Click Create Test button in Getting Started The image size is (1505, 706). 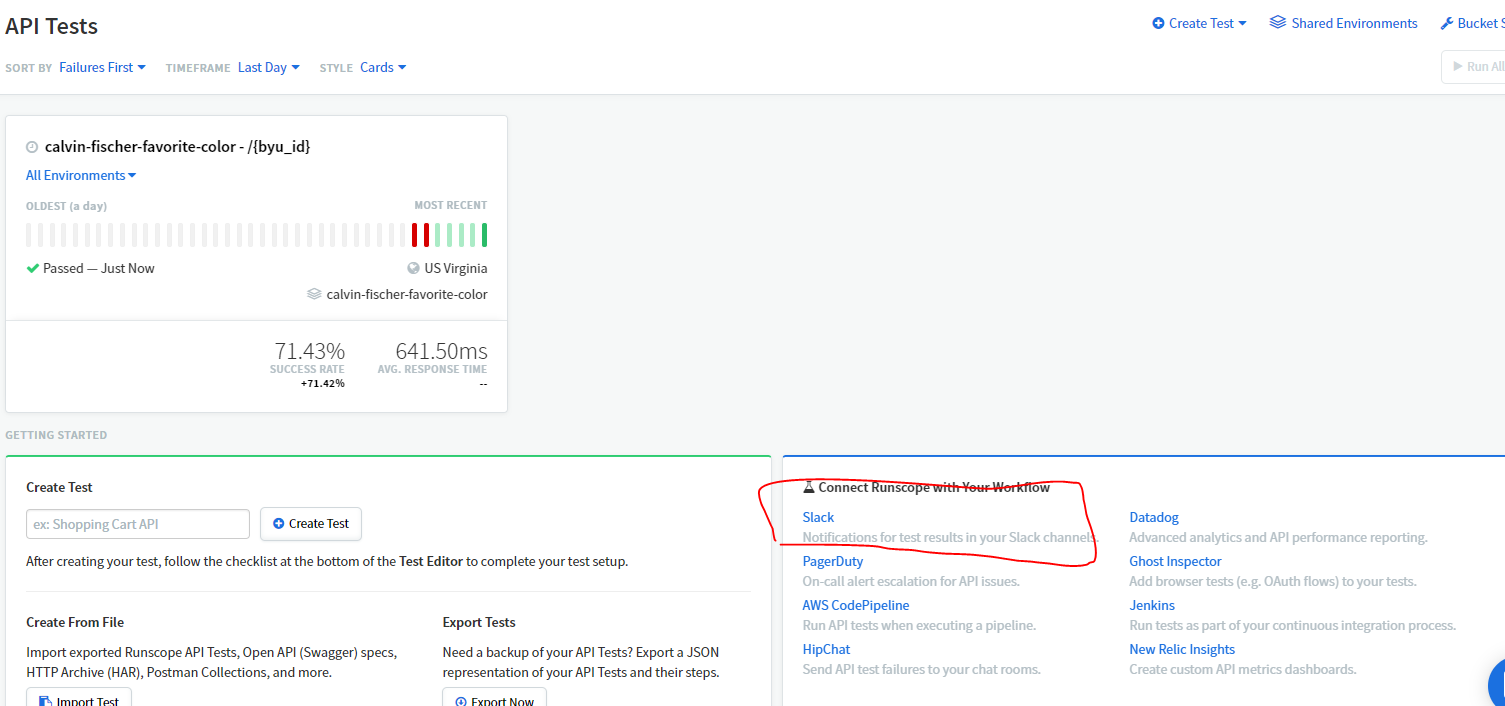311,524
